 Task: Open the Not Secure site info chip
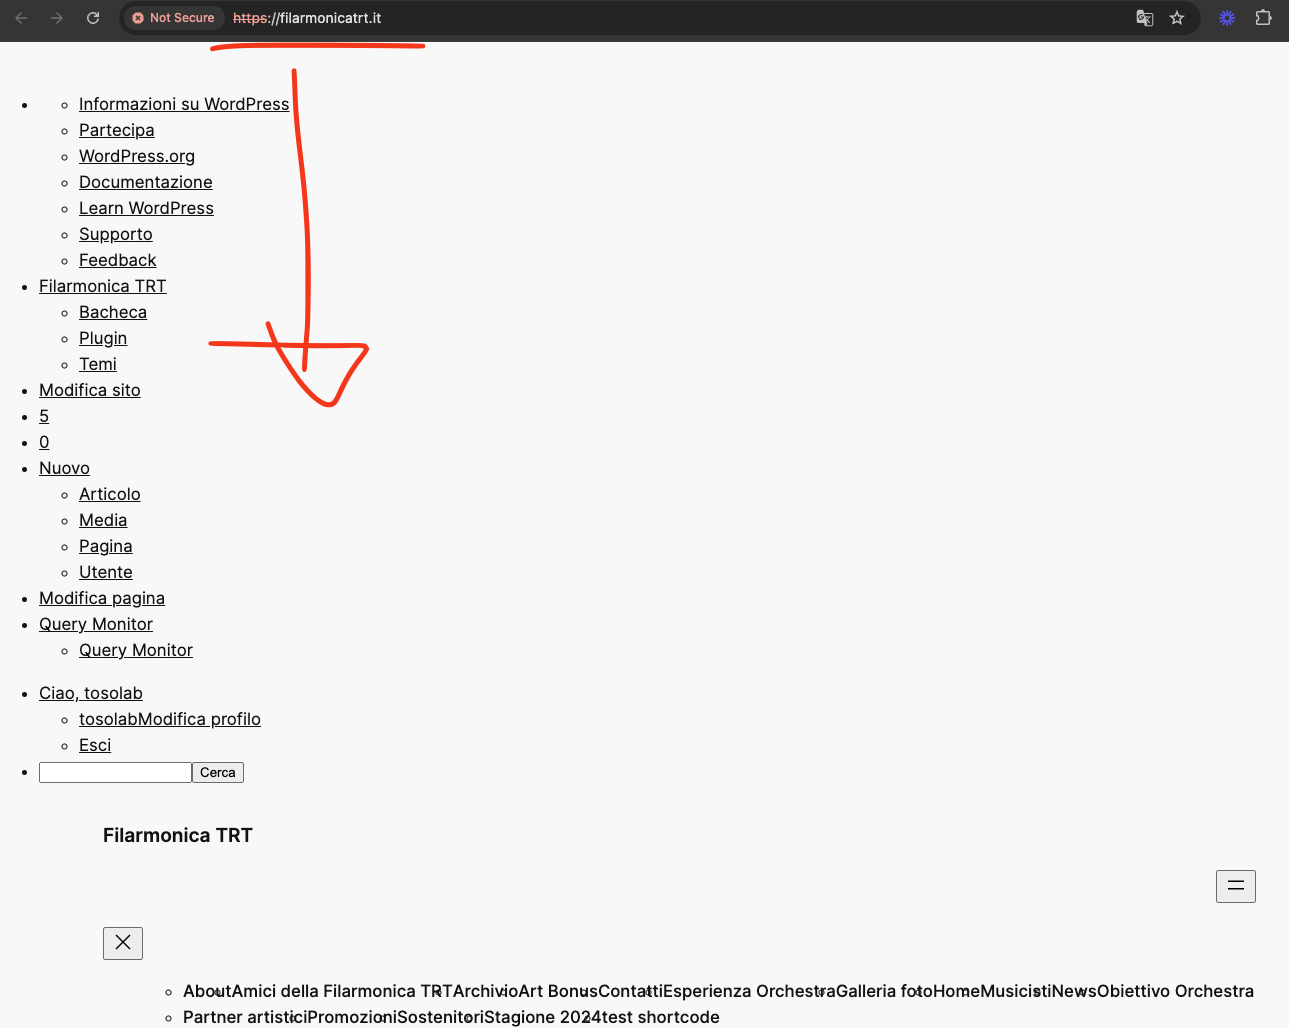tap(173, 18)
